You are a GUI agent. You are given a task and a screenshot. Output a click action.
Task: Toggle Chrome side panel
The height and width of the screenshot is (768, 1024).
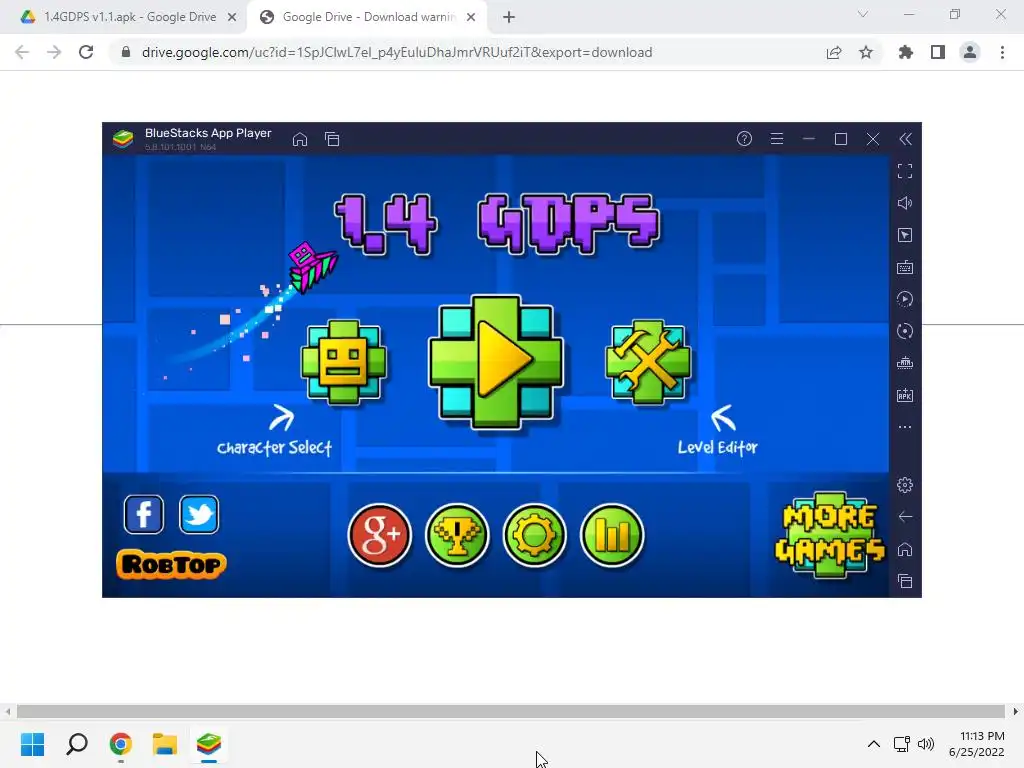(x=938, y=52)
